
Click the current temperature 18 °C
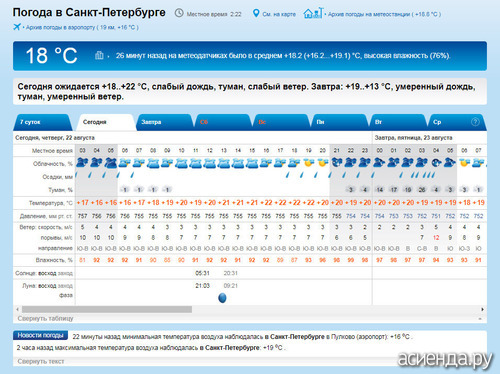pos(52,55)
